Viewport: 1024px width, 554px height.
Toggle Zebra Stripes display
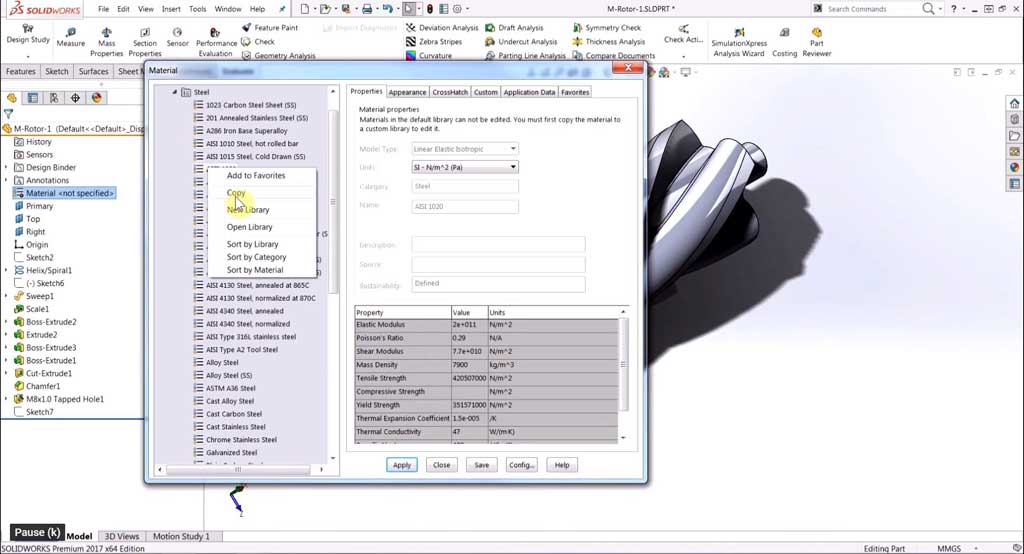coord(434,41)
